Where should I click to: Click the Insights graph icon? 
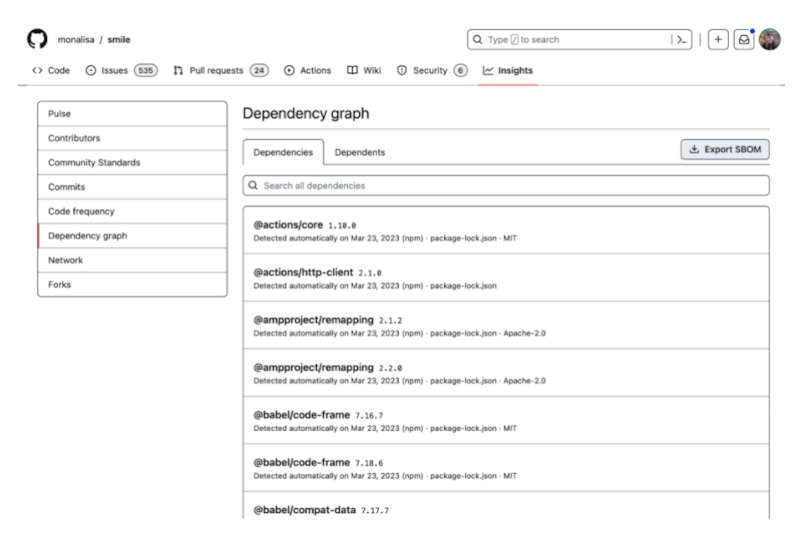(488, 70)
